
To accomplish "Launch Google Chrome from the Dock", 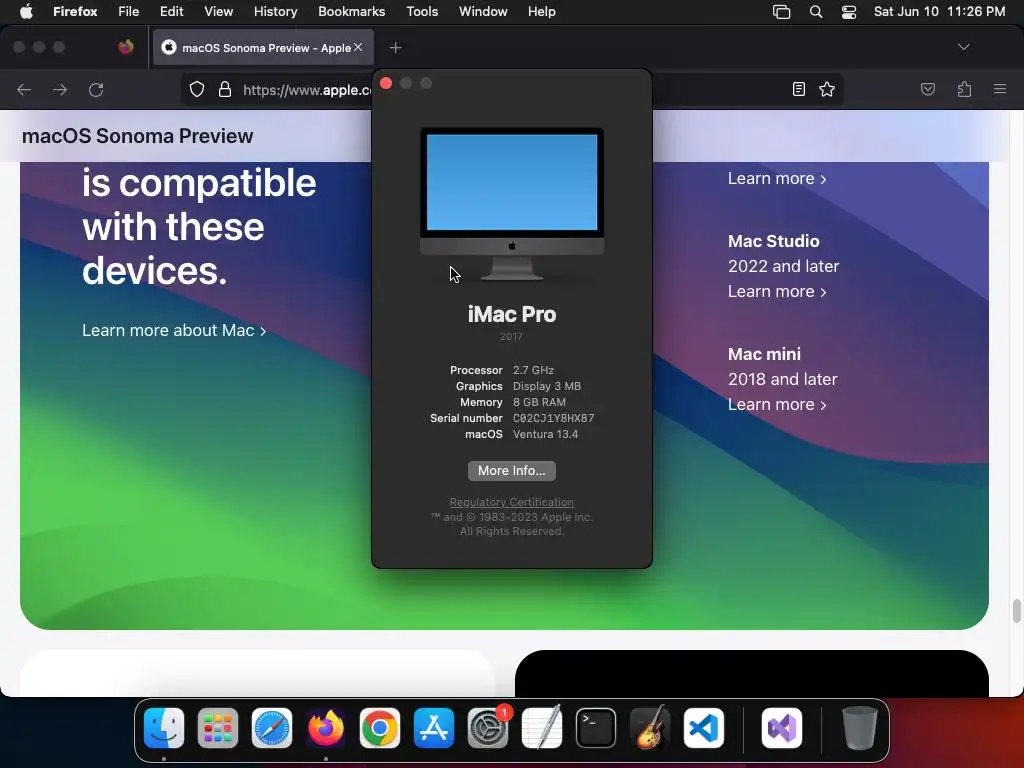I will click(380, 728).
